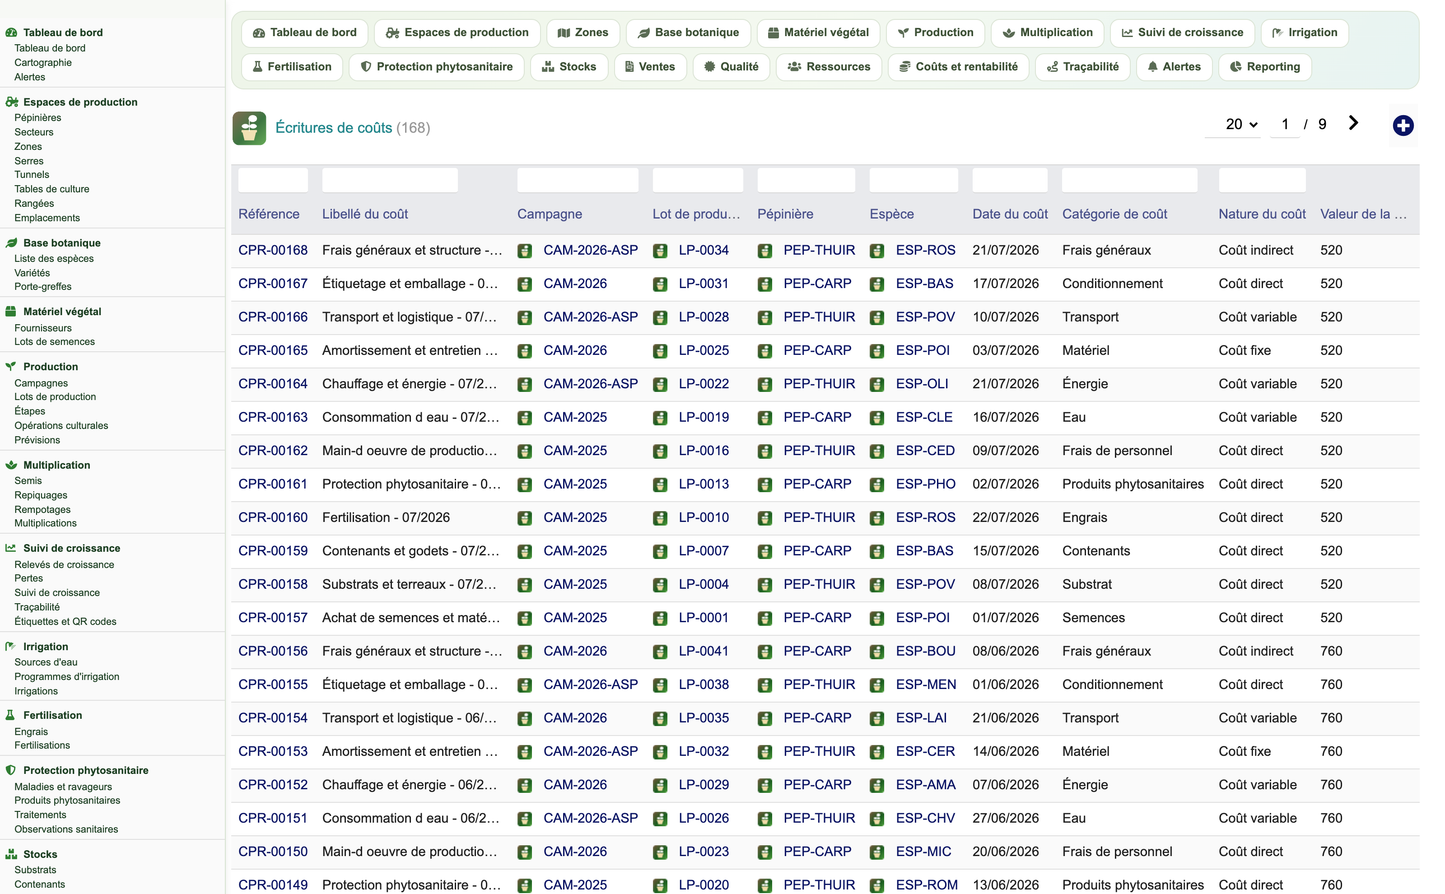1445x894 pixels.
Task: Click the page number field showing 1
Action: point(1285,124)
